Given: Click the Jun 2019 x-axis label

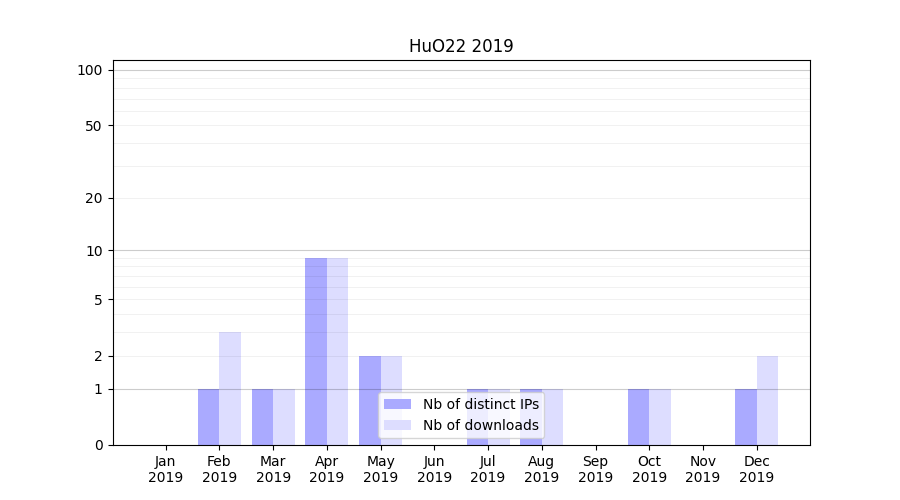Looking at the screenshot, I should (434, 469).
